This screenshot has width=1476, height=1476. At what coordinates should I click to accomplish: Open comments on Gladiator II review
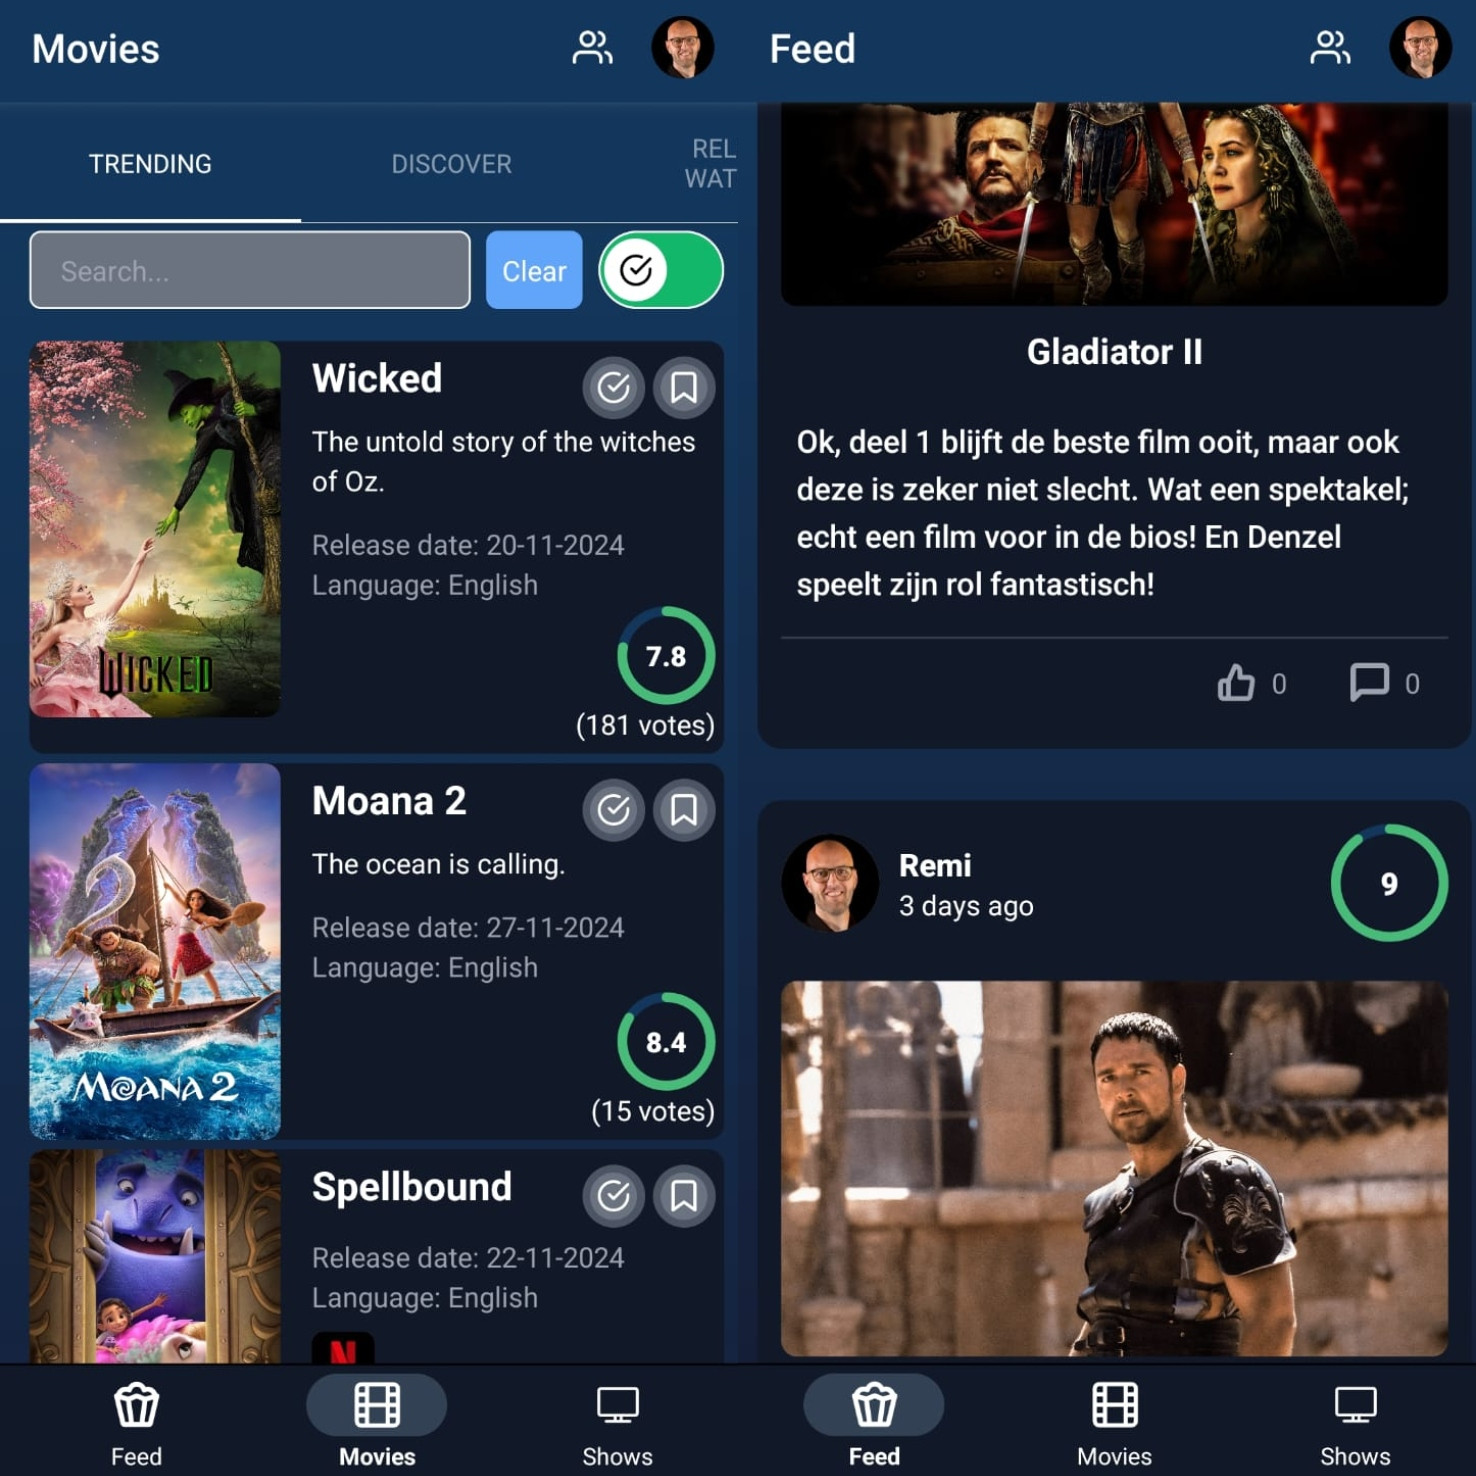coord(1369,683)
